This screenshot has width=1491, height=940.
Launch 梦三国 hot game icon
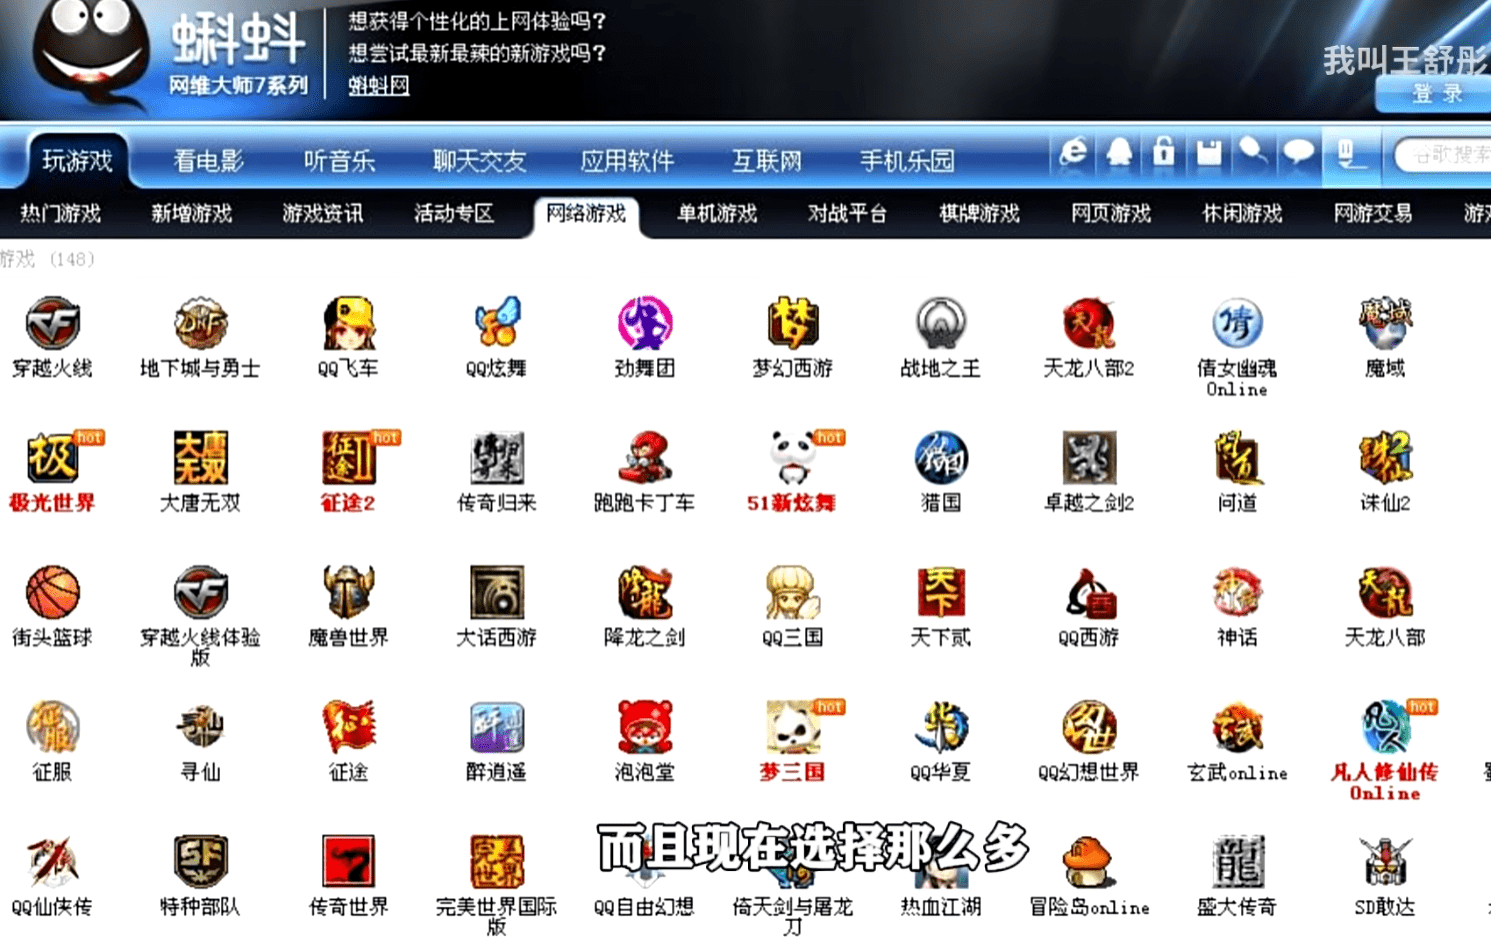pyautogui.click(x=792, y=727)
